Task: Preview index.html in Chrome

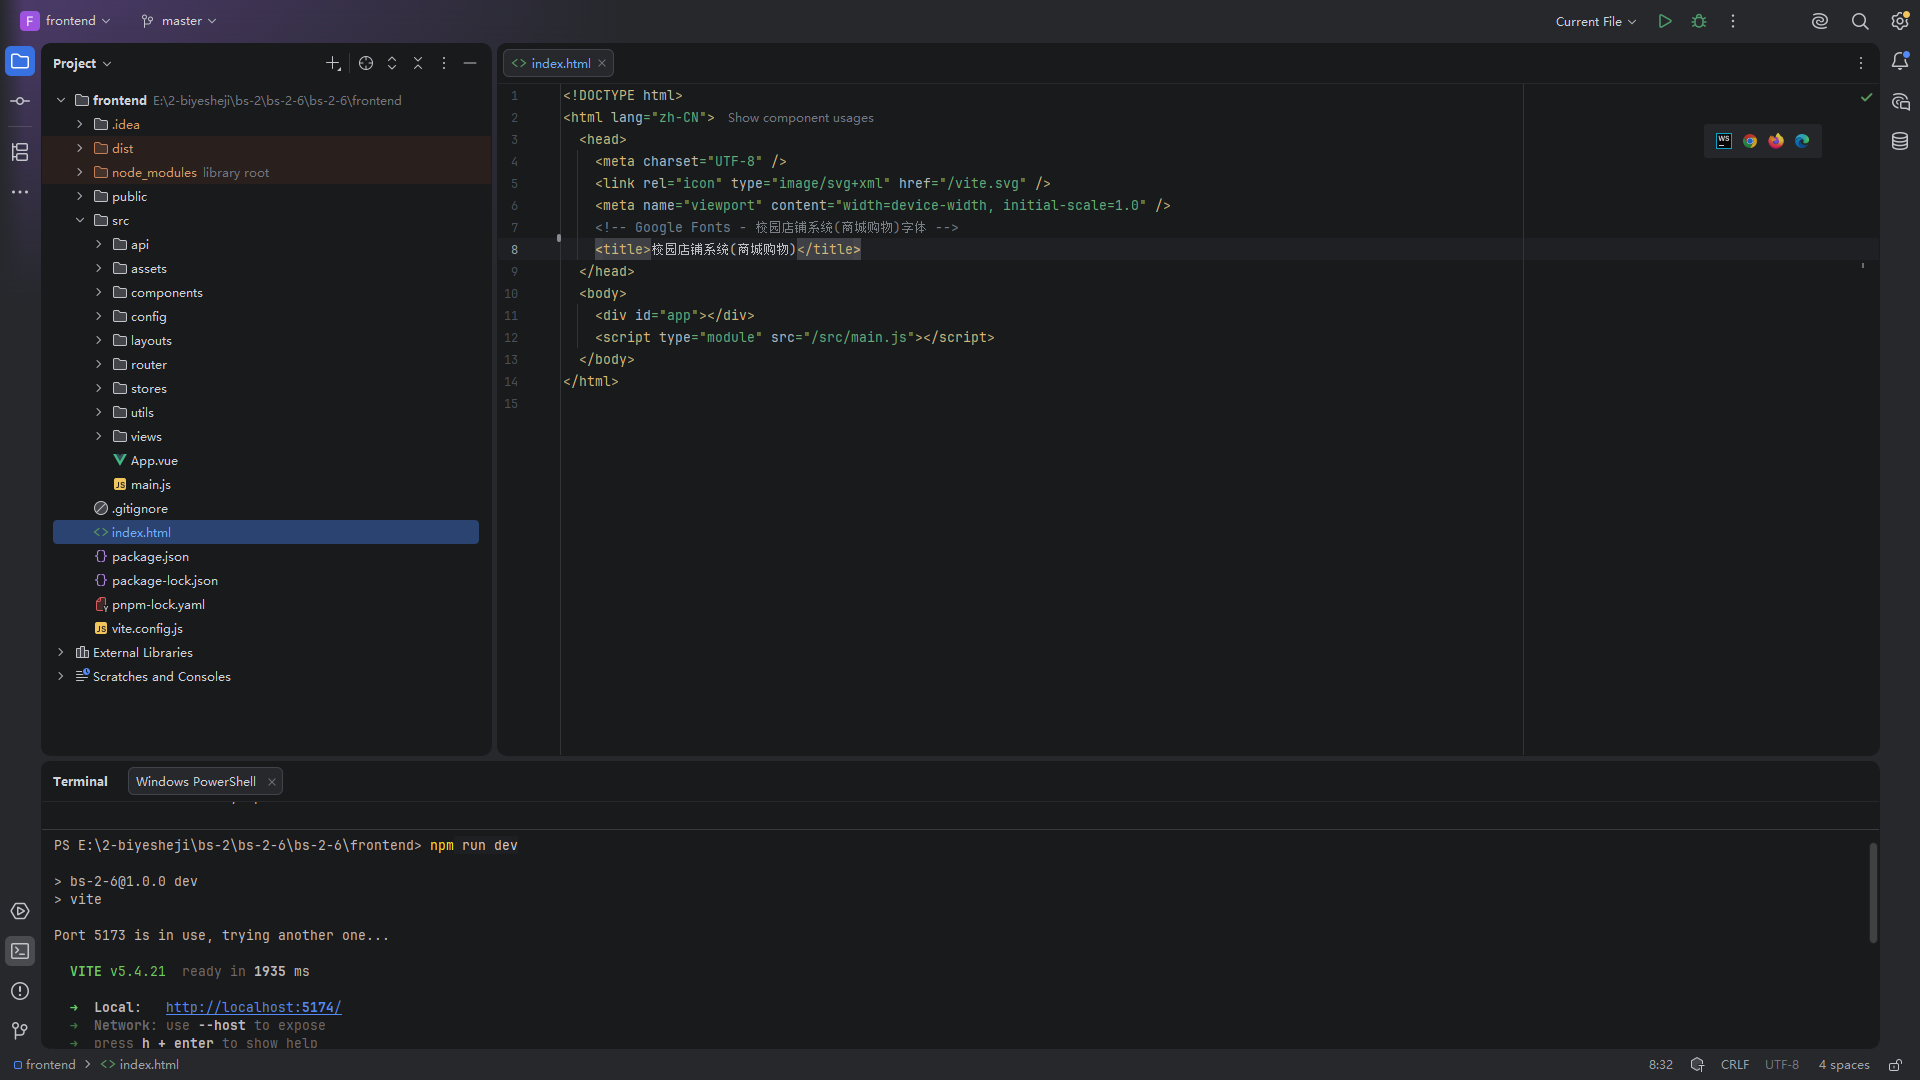Action: coord(1750,141)
